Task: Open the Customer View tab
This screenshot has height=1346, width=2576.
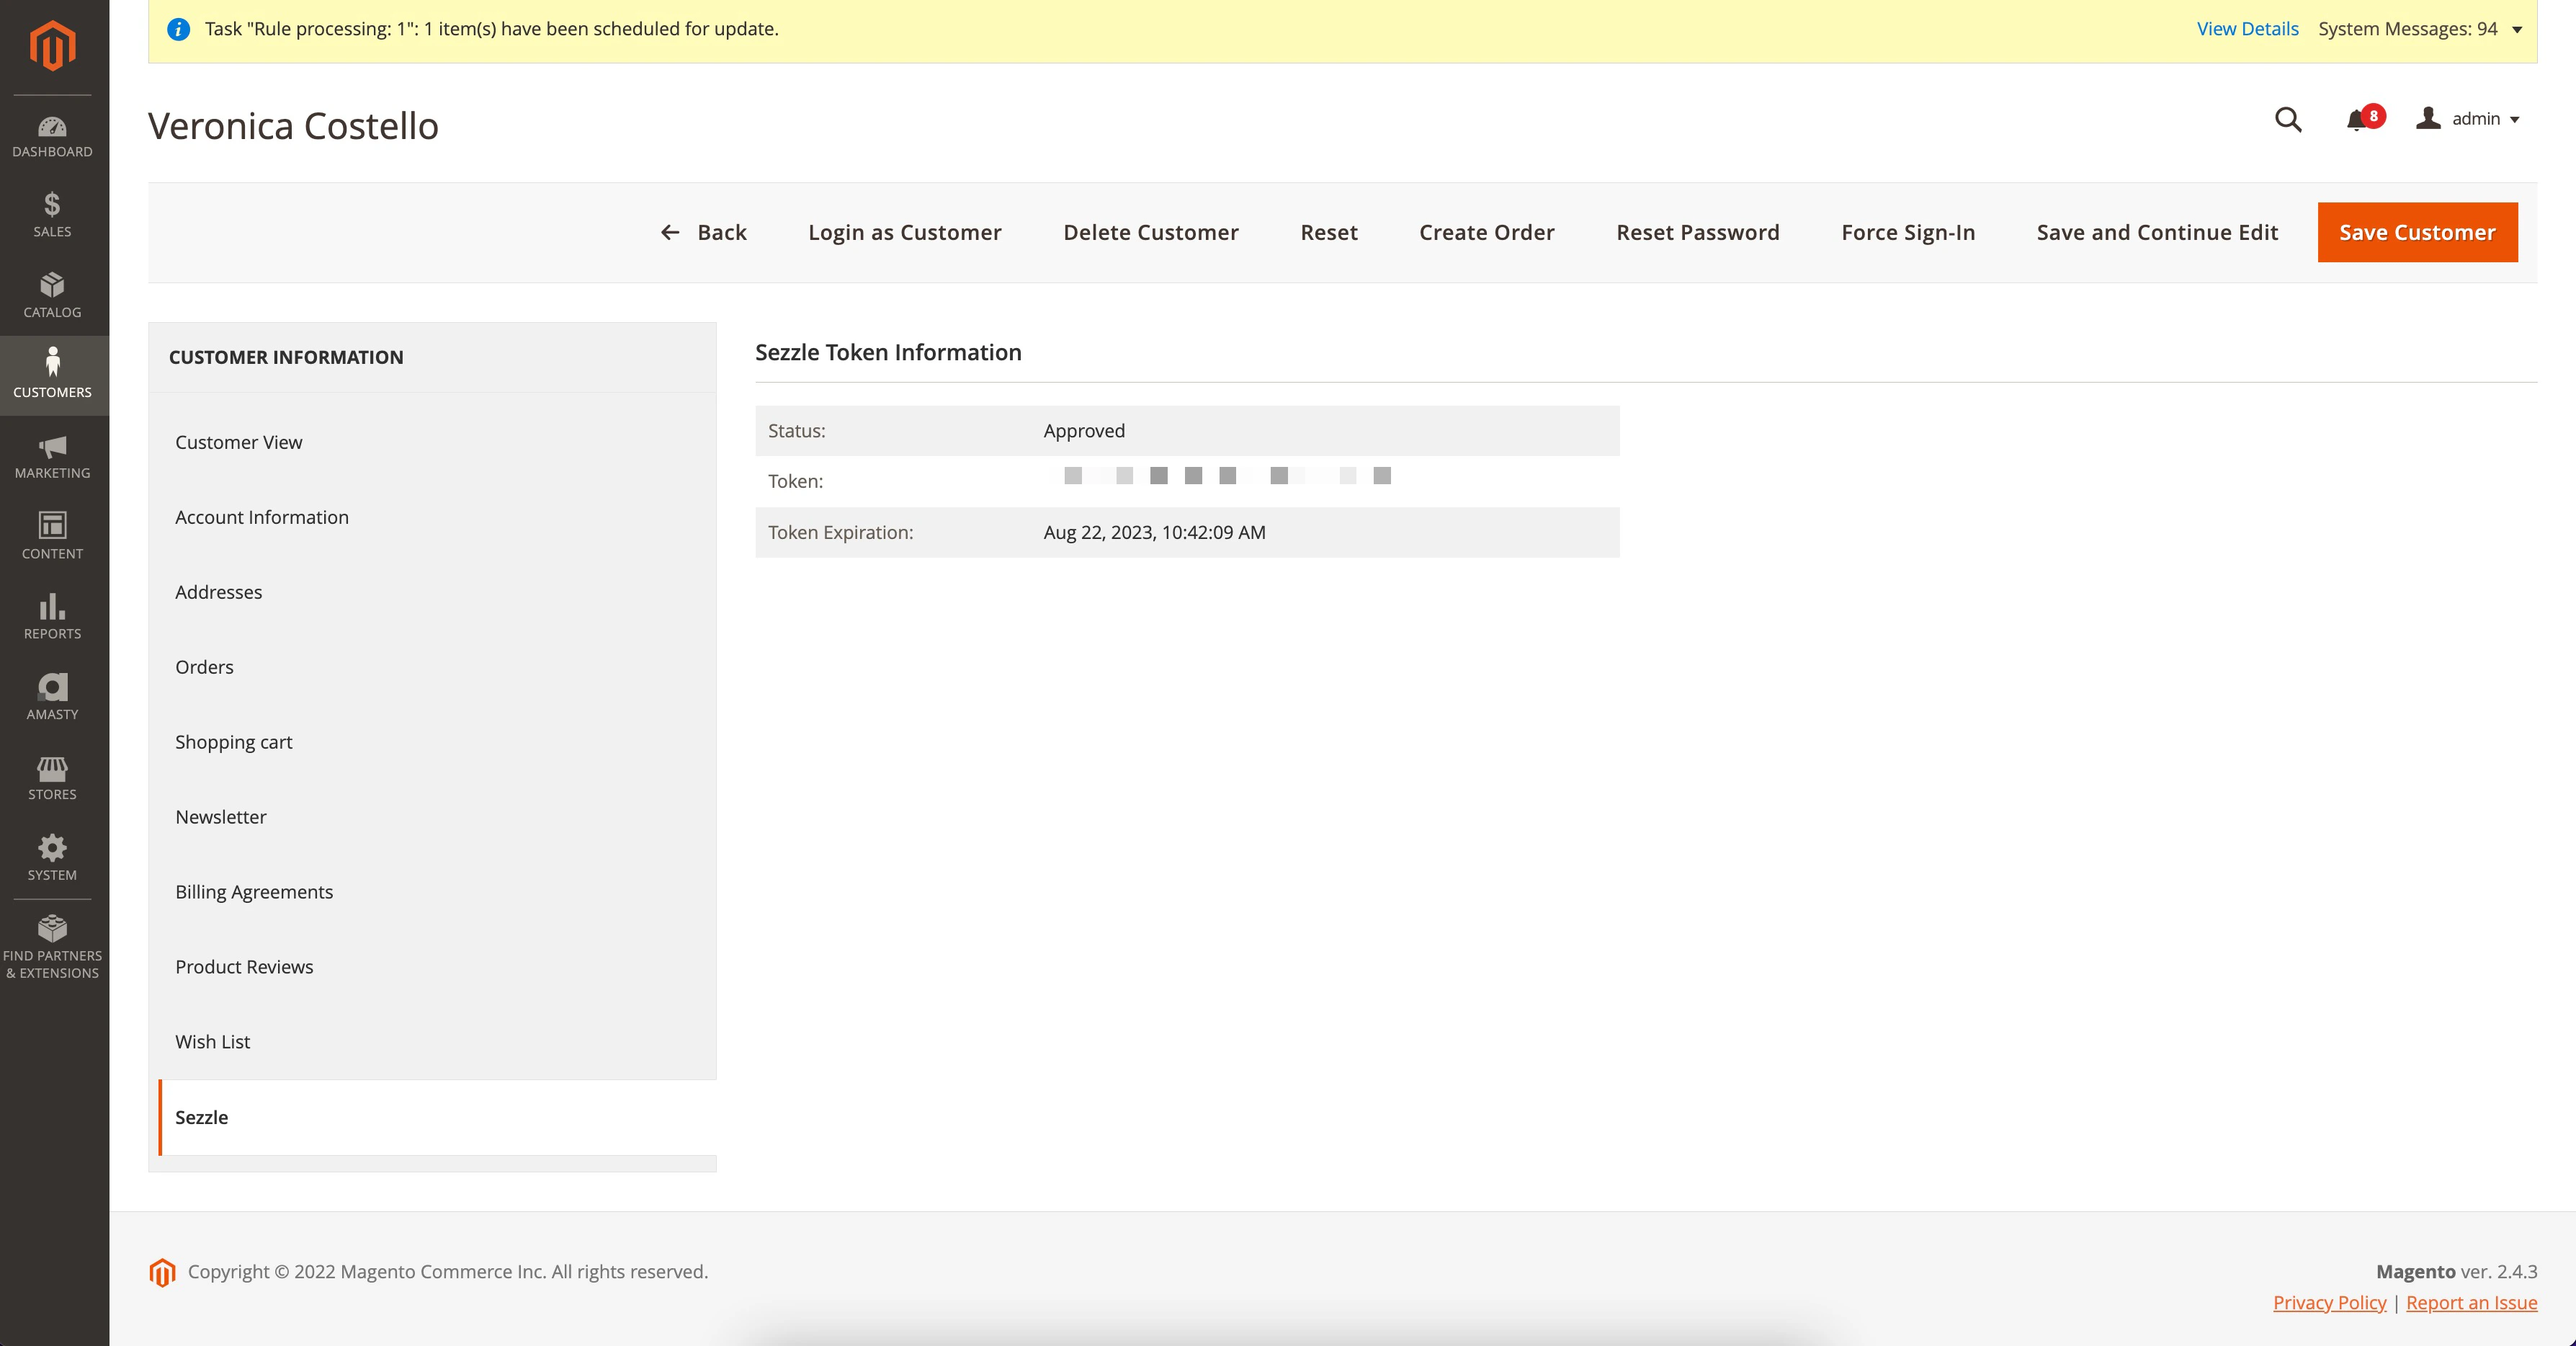Action: click(438, 442)
